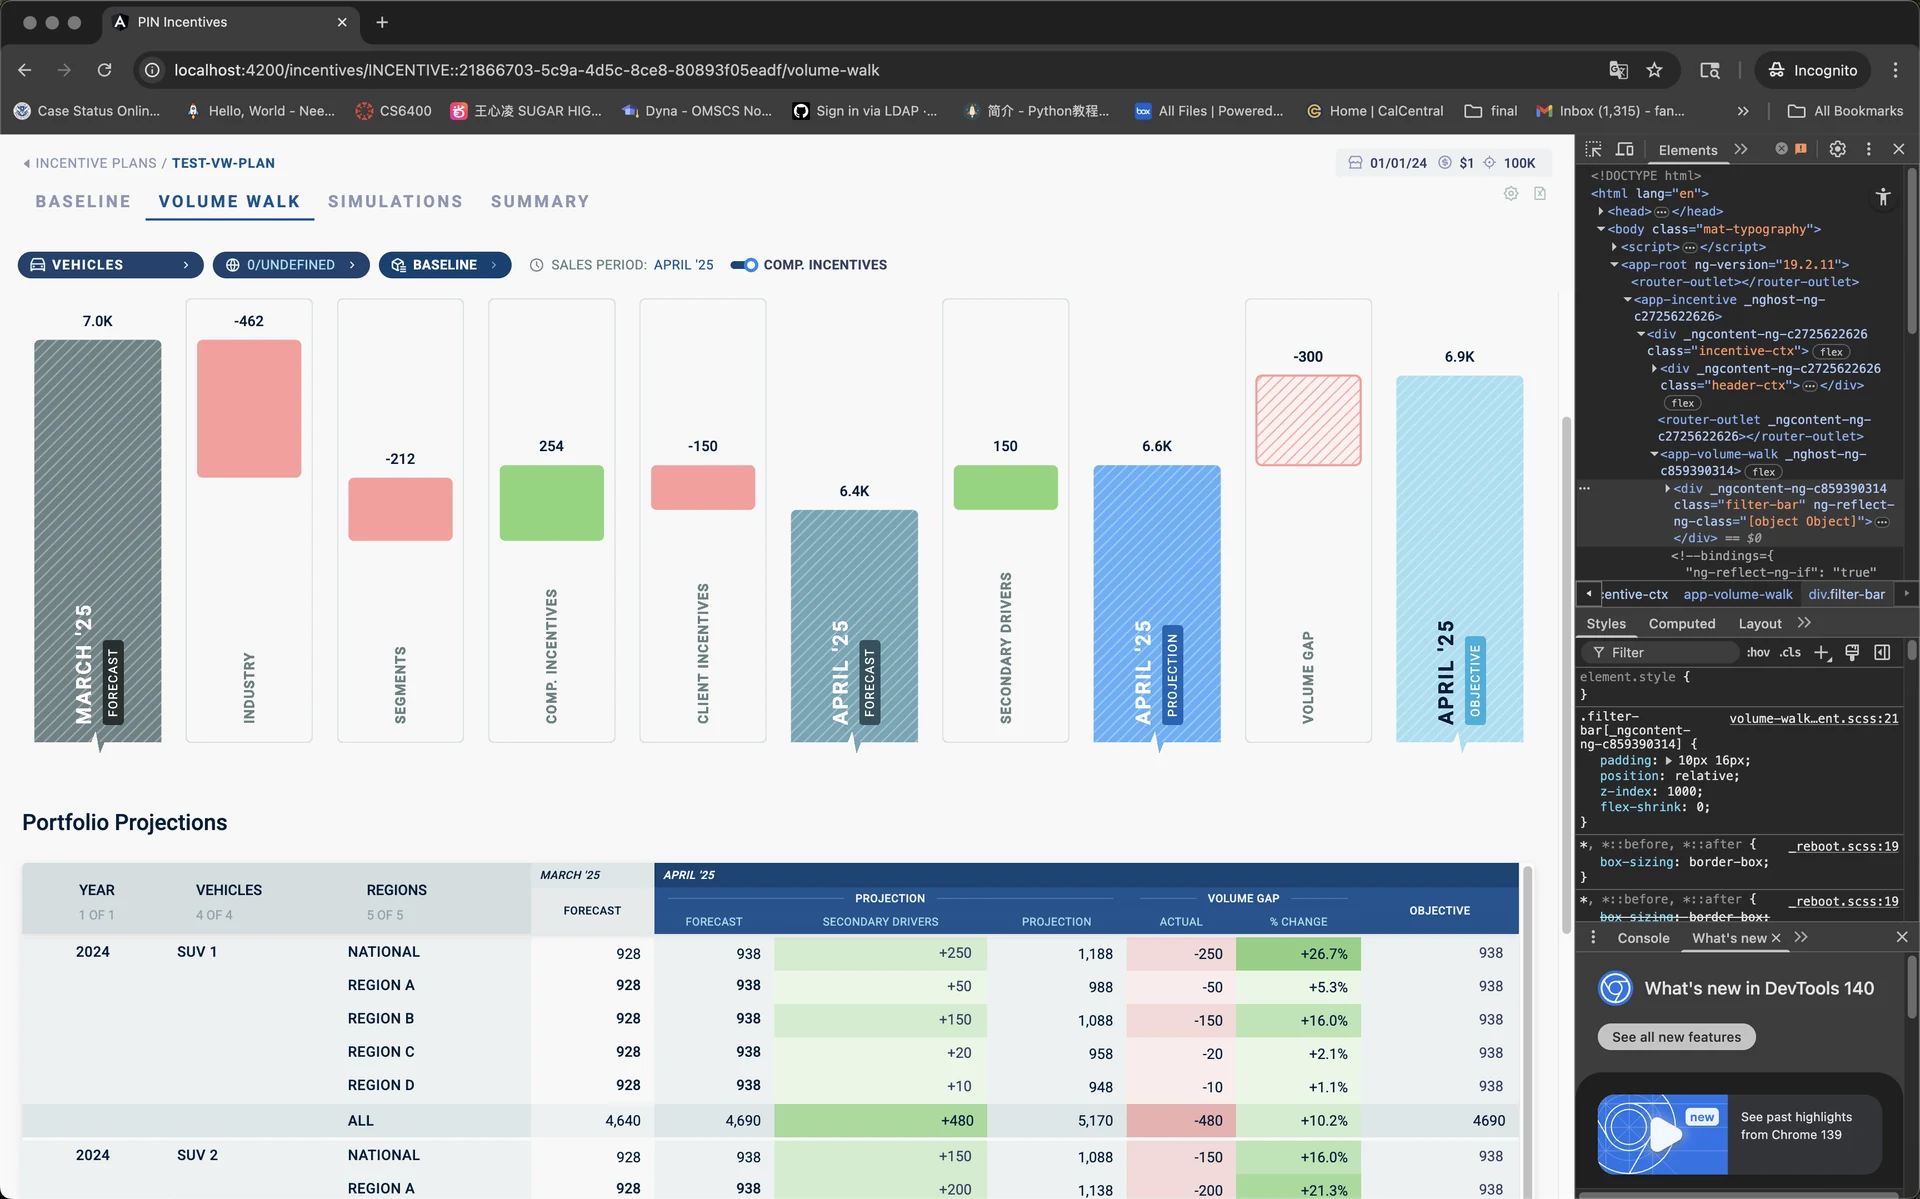
Task: Bookmark this page with the star icon
Action: click(1654, 70)
